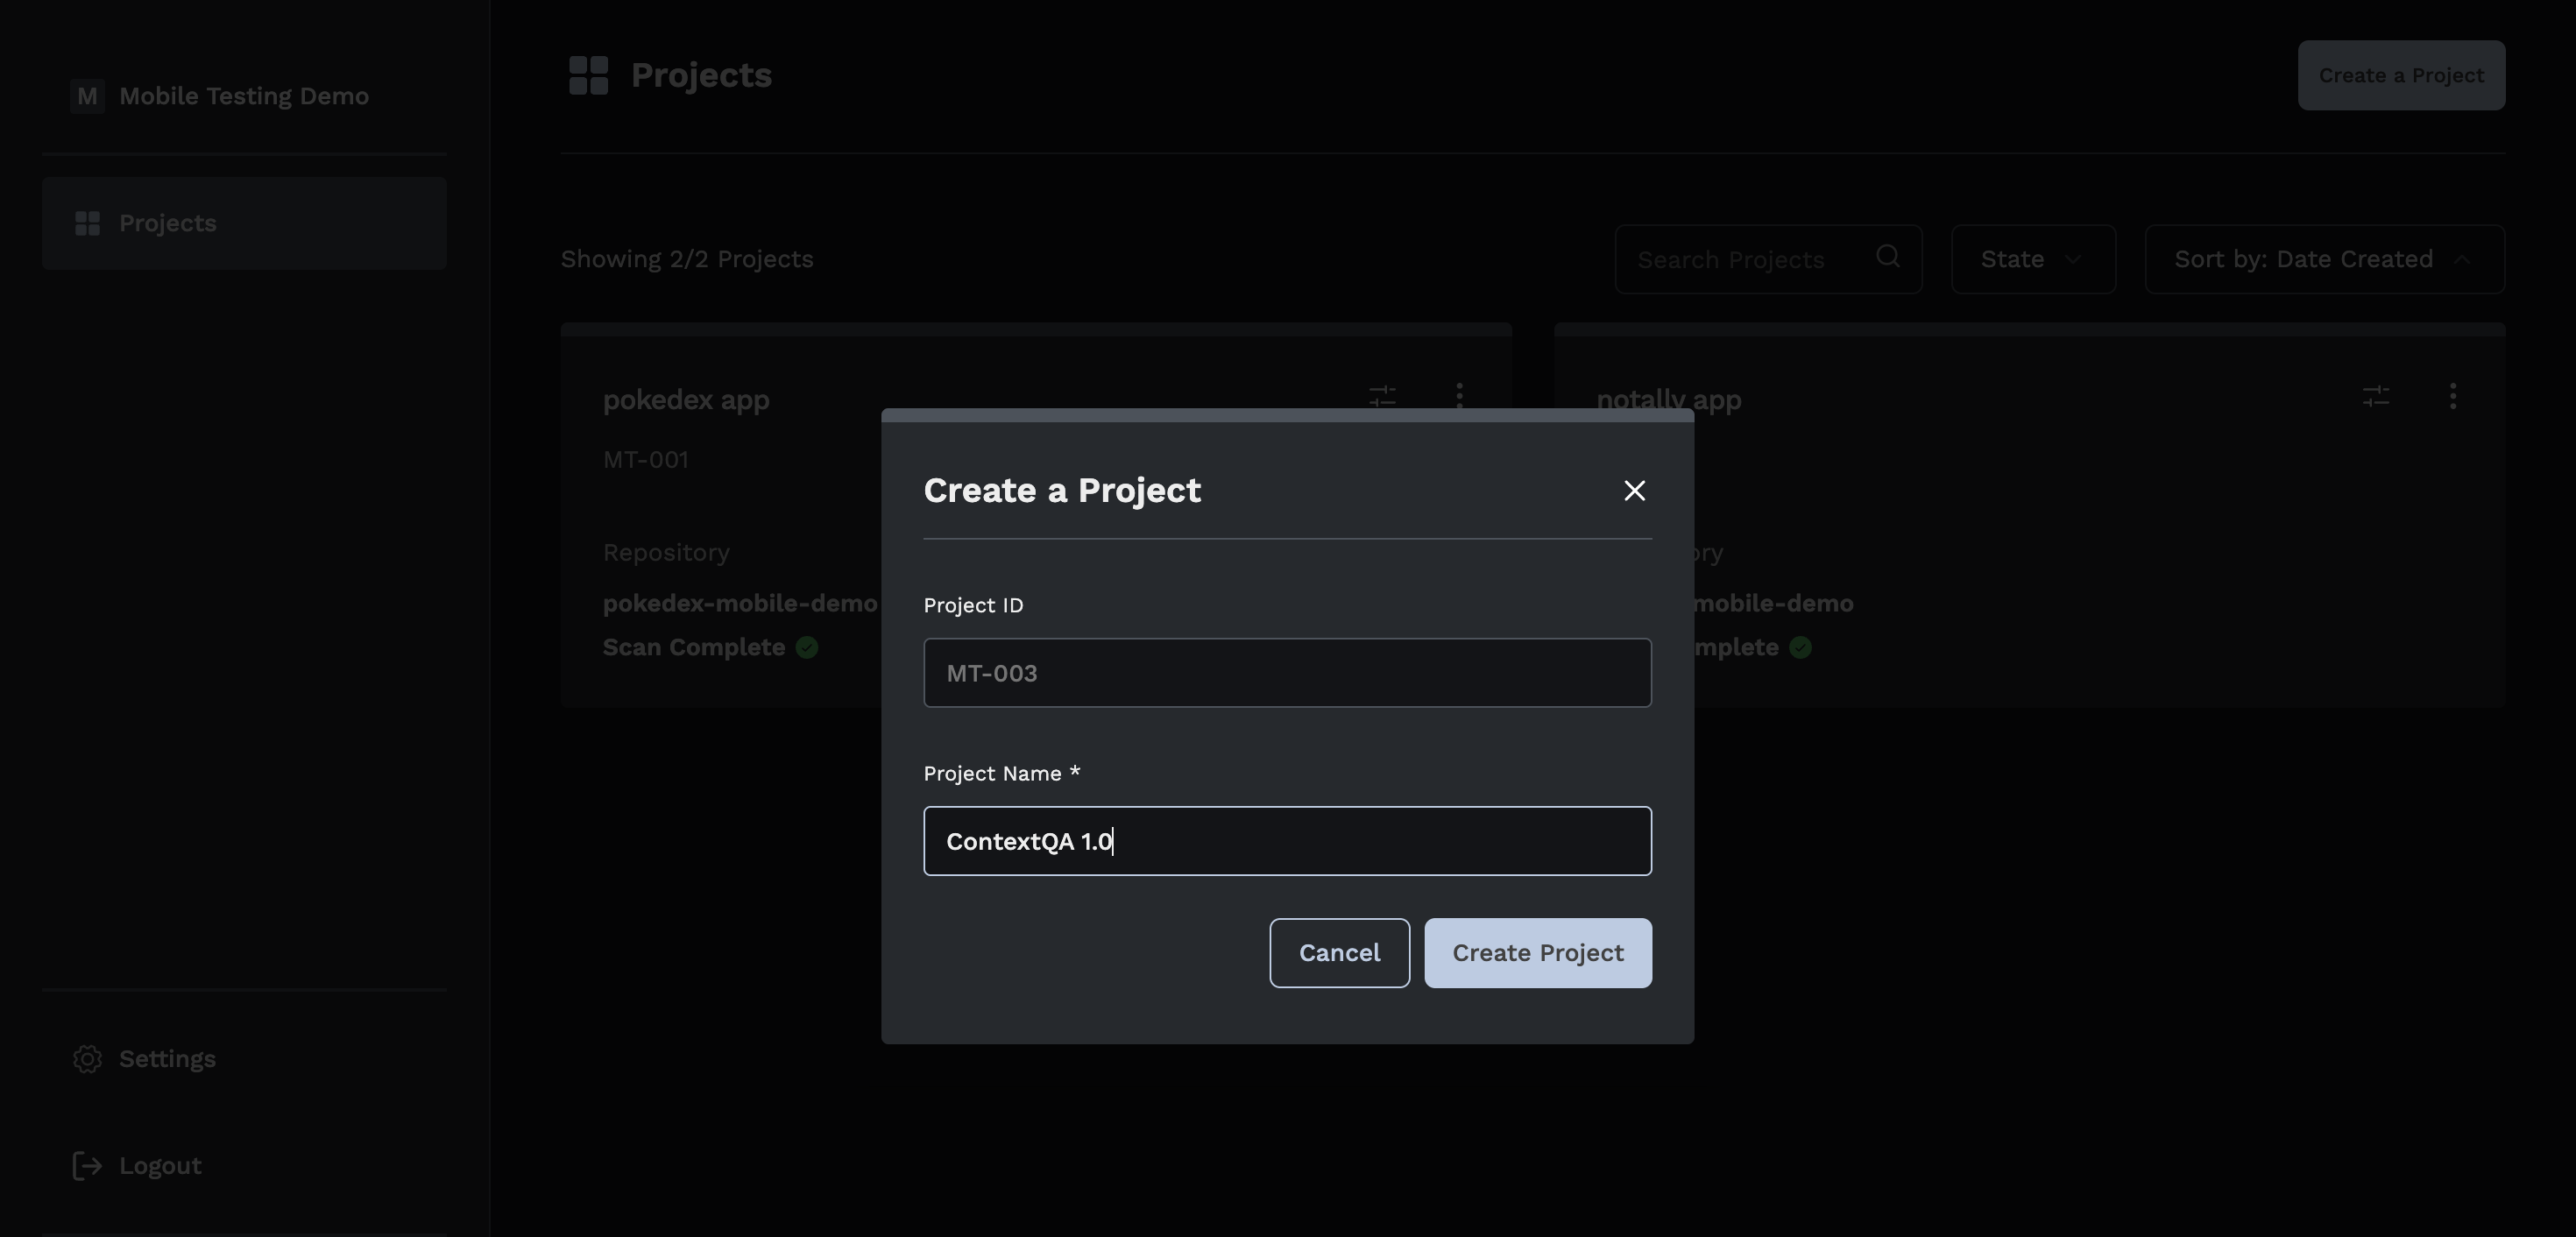The width and height of the screenshot is (2576, 1237).
Task: Click the Settings gear icon
Action: 87,1059
